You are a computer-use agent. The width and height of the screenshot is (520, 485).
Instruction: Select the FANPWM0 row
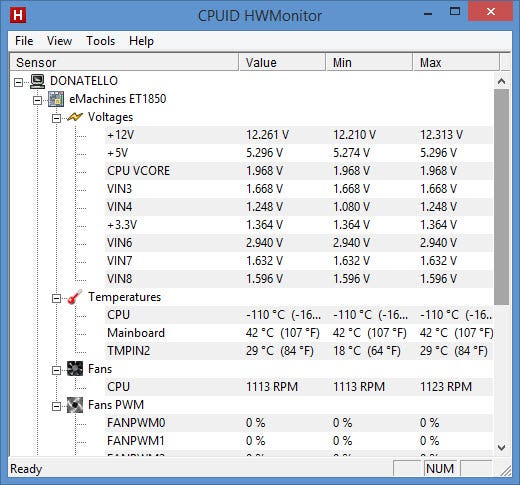[299, 423]
